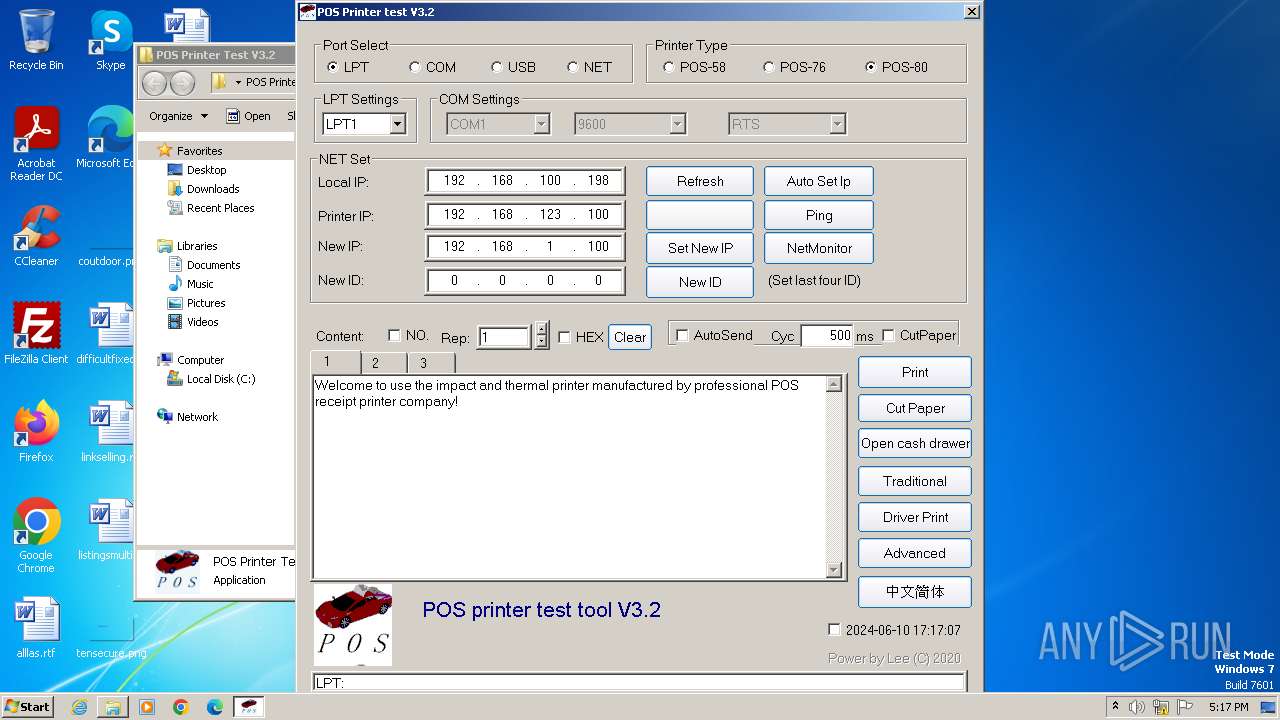Decrease the Rep count spinner
The image size is (1280, 720).
541,342
